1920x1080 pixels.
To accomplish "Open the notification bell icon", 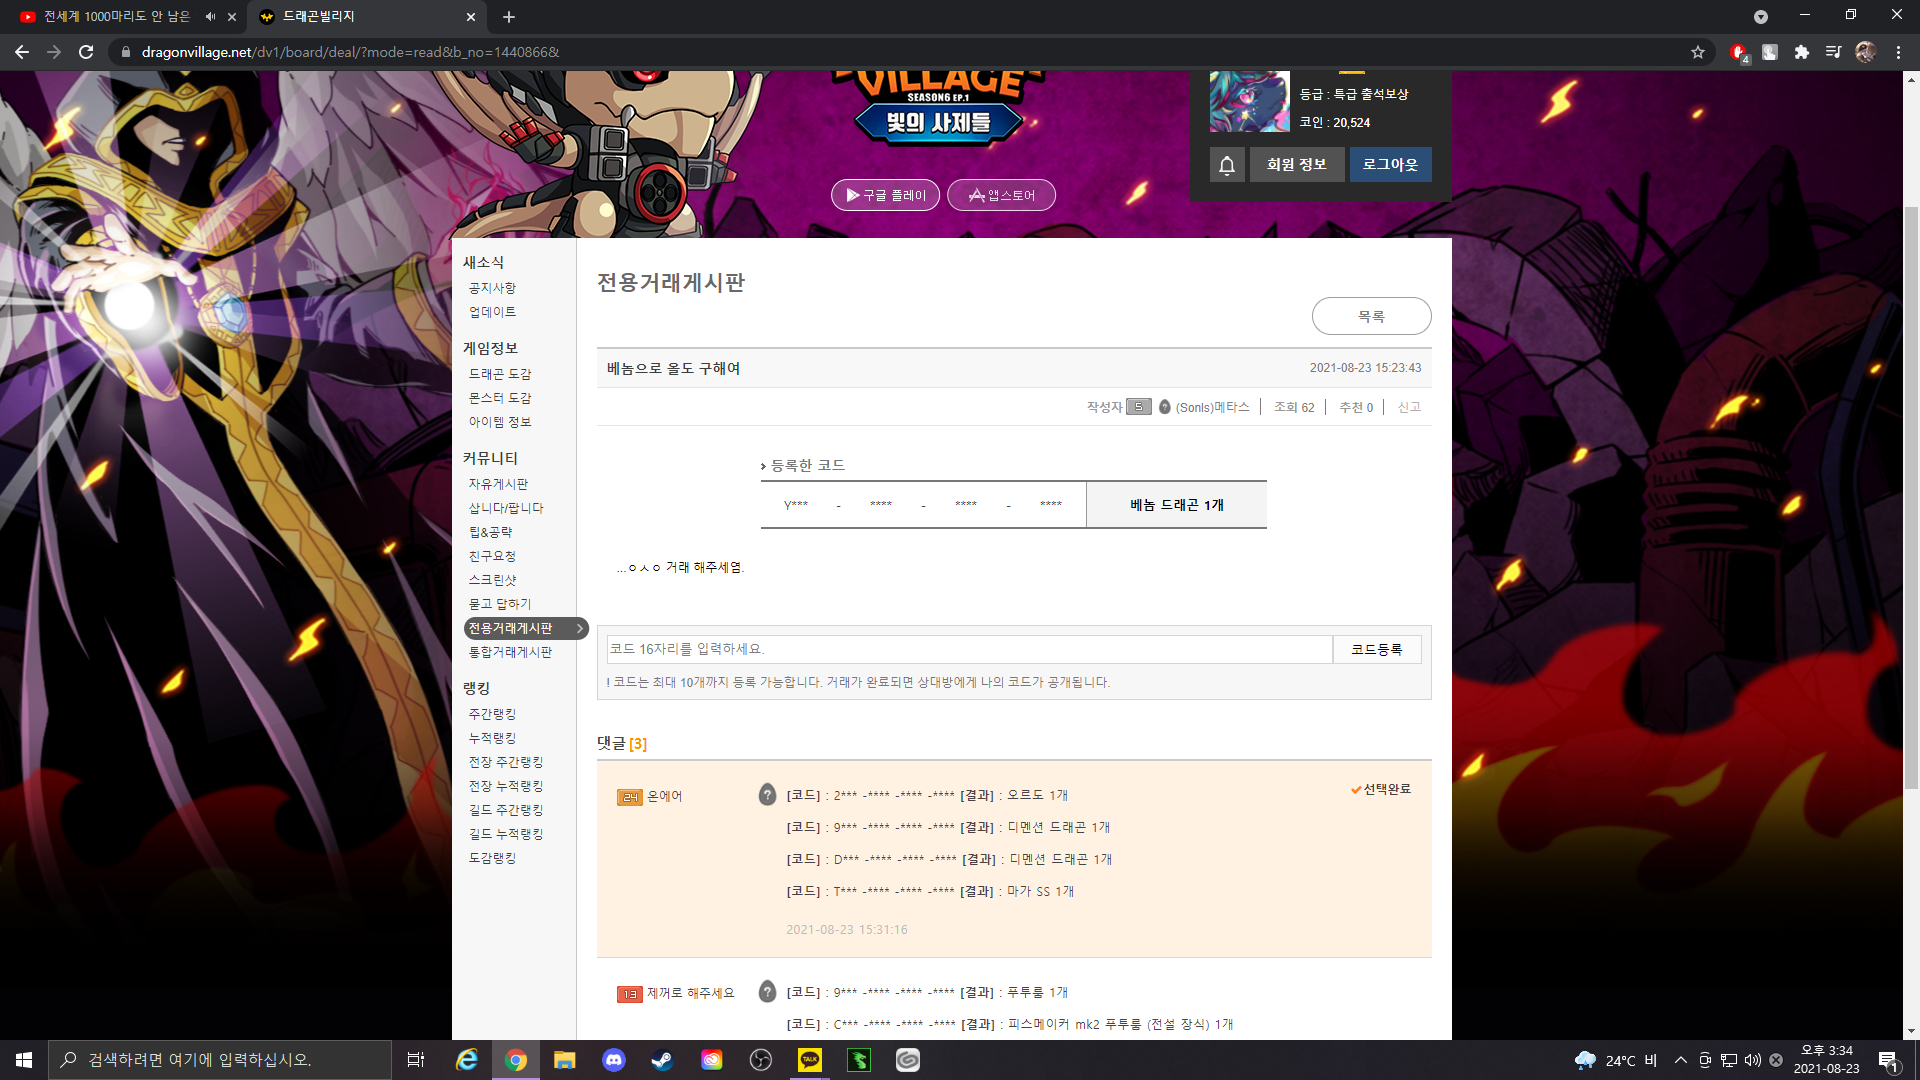I will 1227,165.
